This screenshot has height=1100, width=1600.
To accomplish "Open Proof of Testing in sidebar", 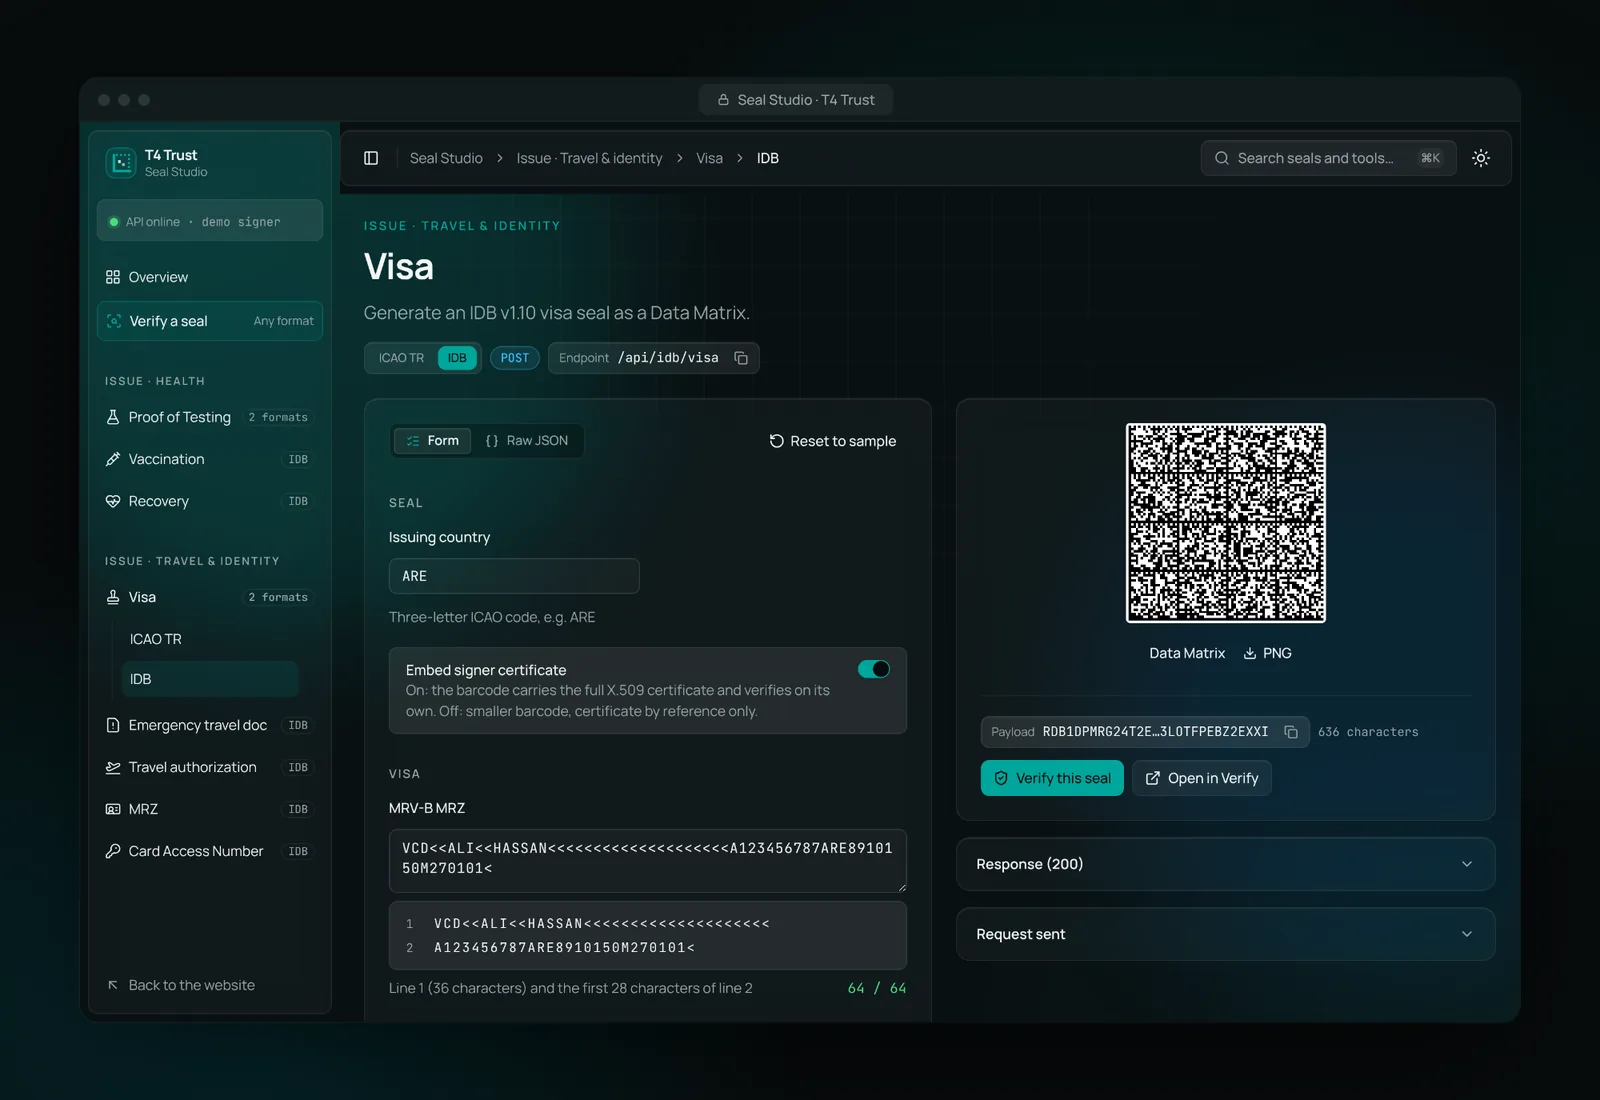I will [210, 417].
